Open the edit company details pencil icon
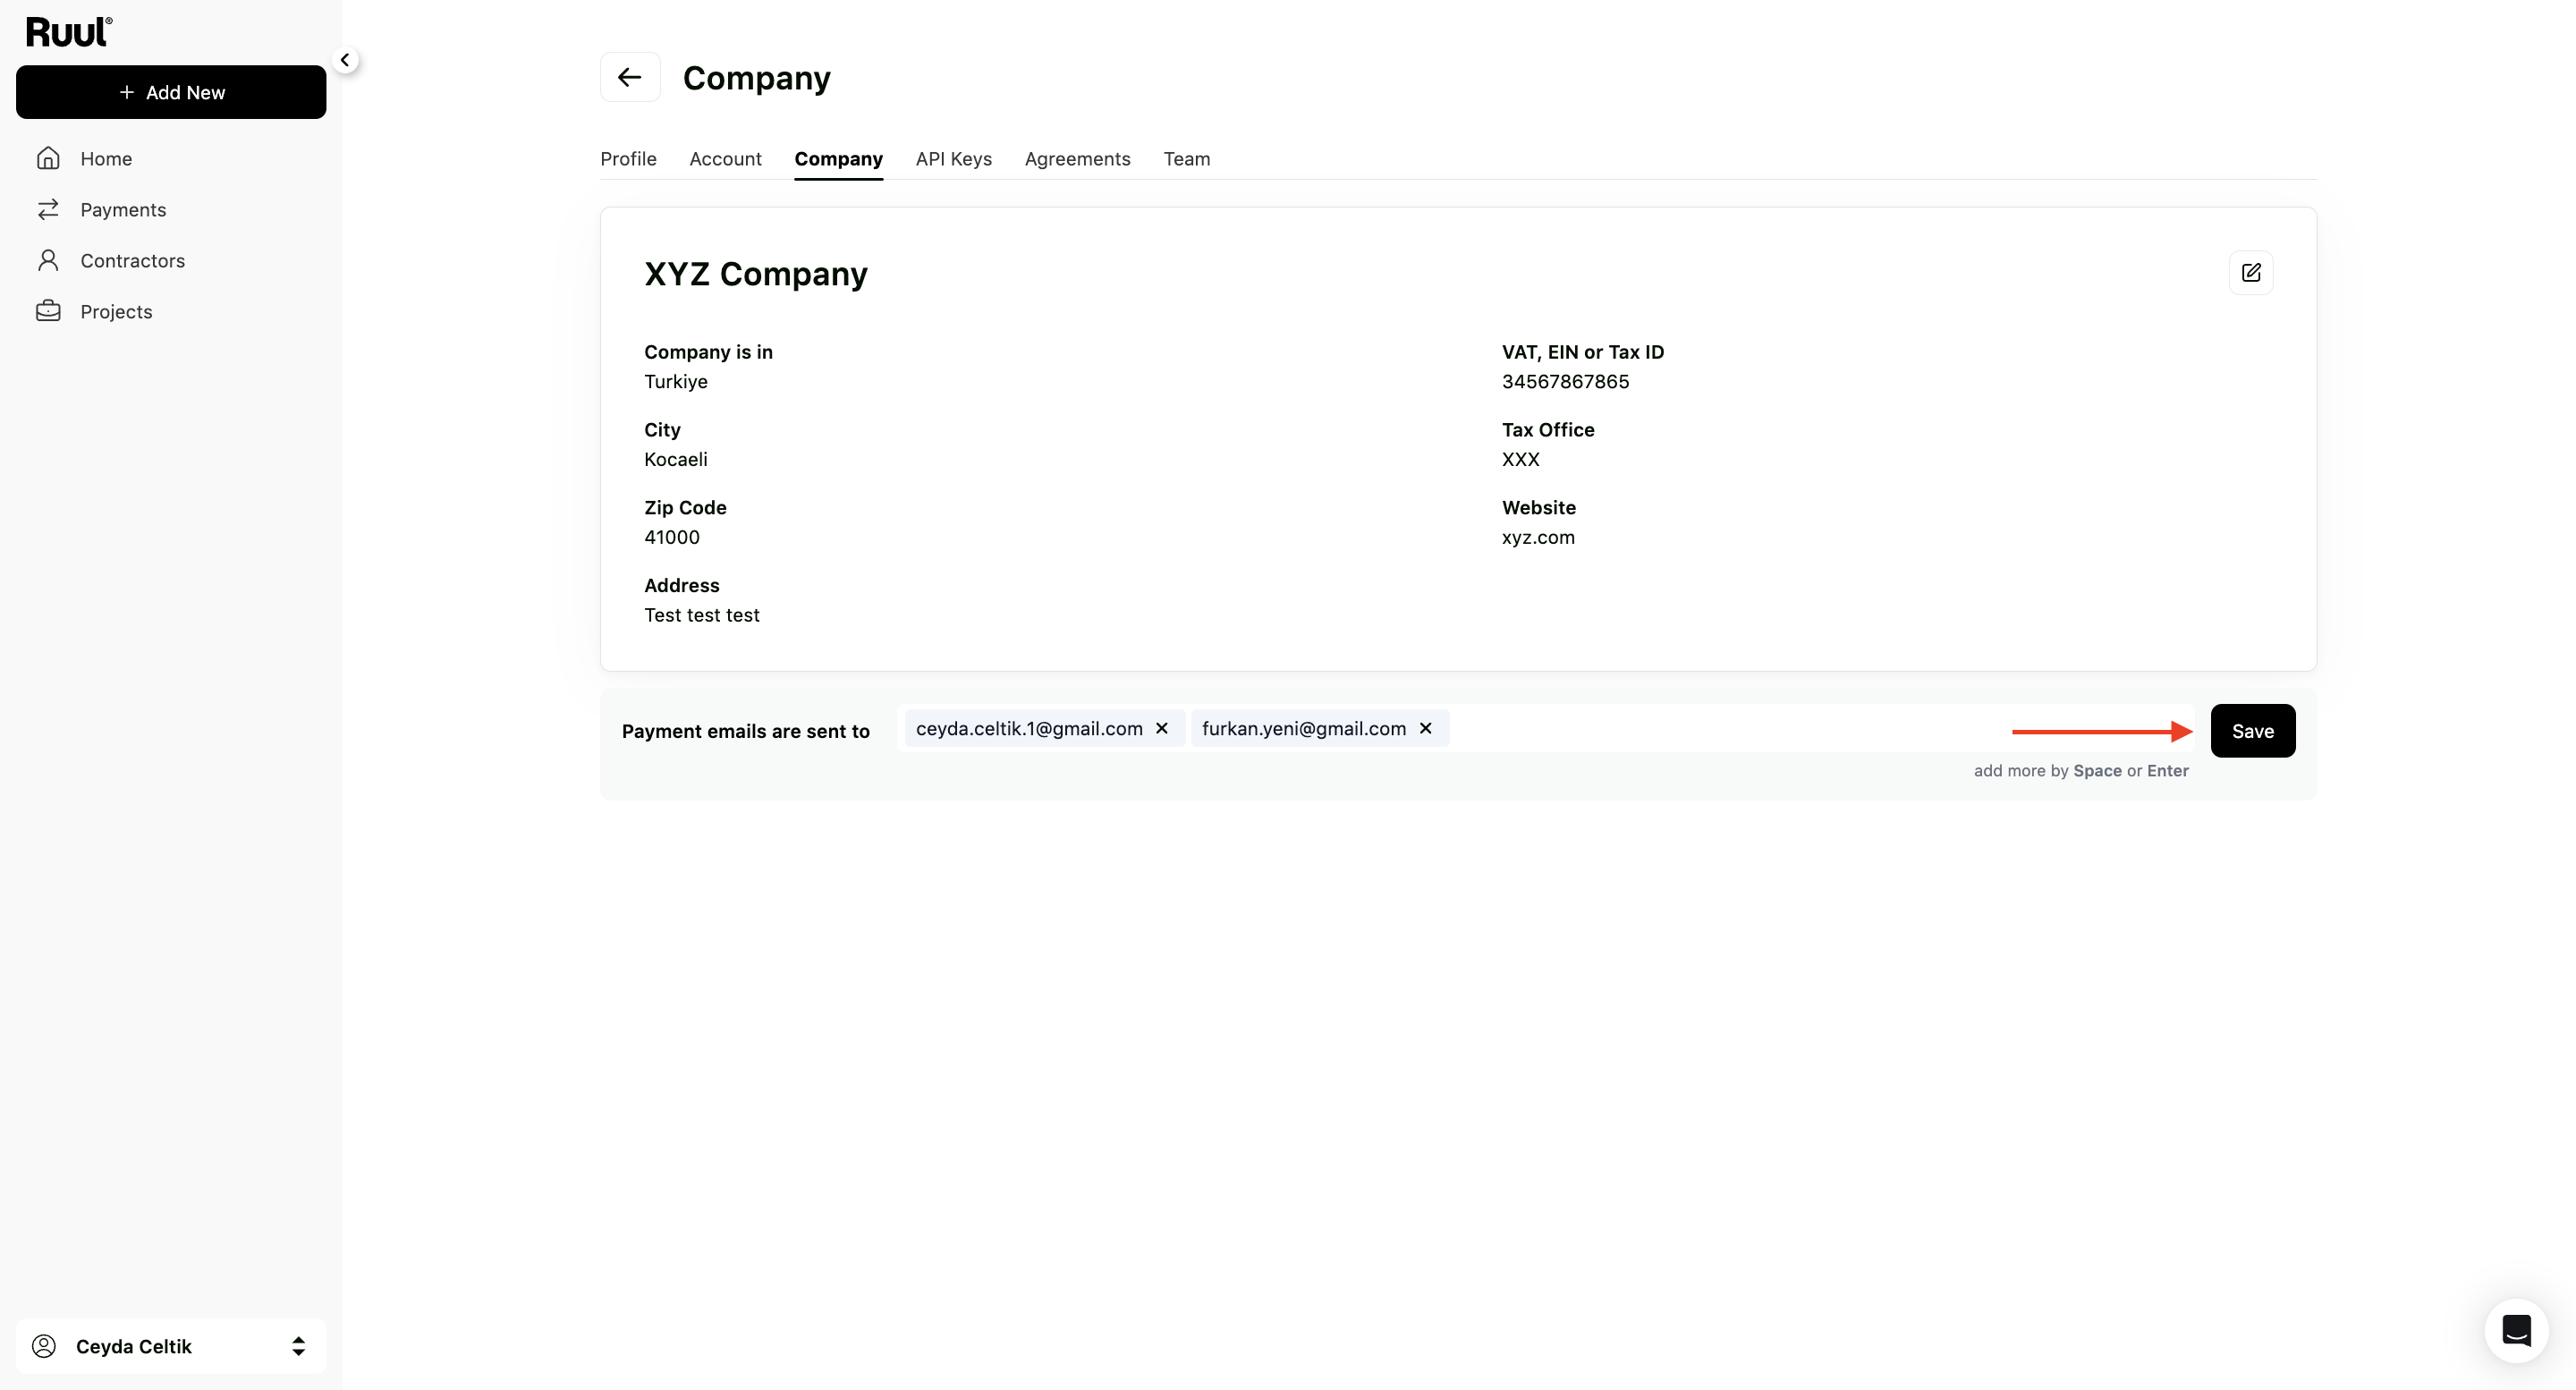The width and height of the screenshot is (2576, 1390). (x=2251, y=273)
